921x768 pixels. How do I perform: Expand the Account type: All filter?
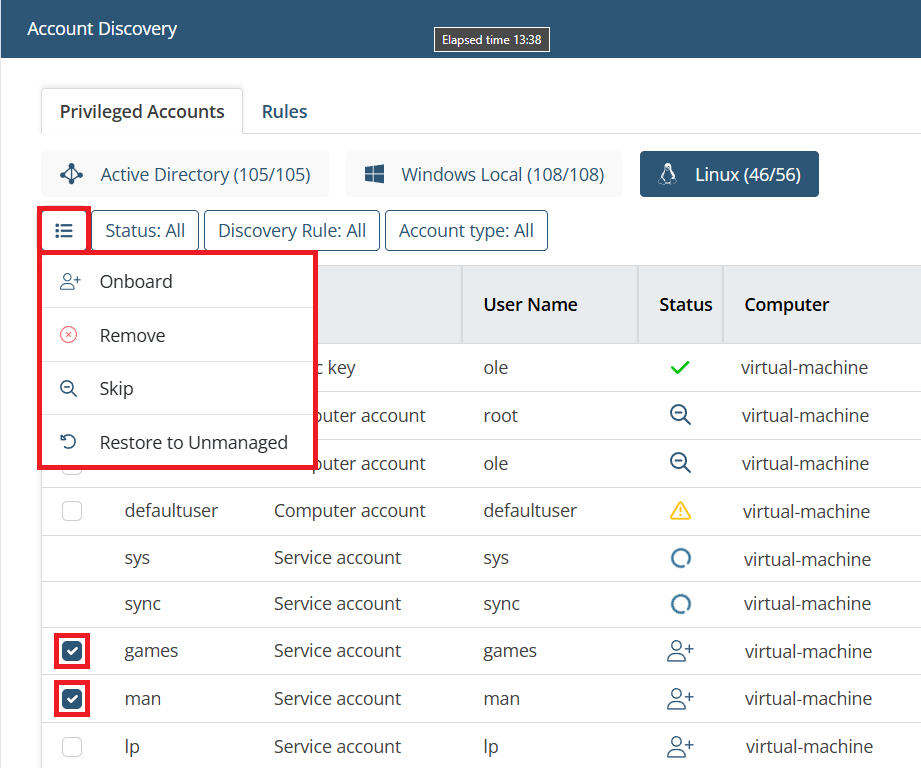click(x=466, y=231)
